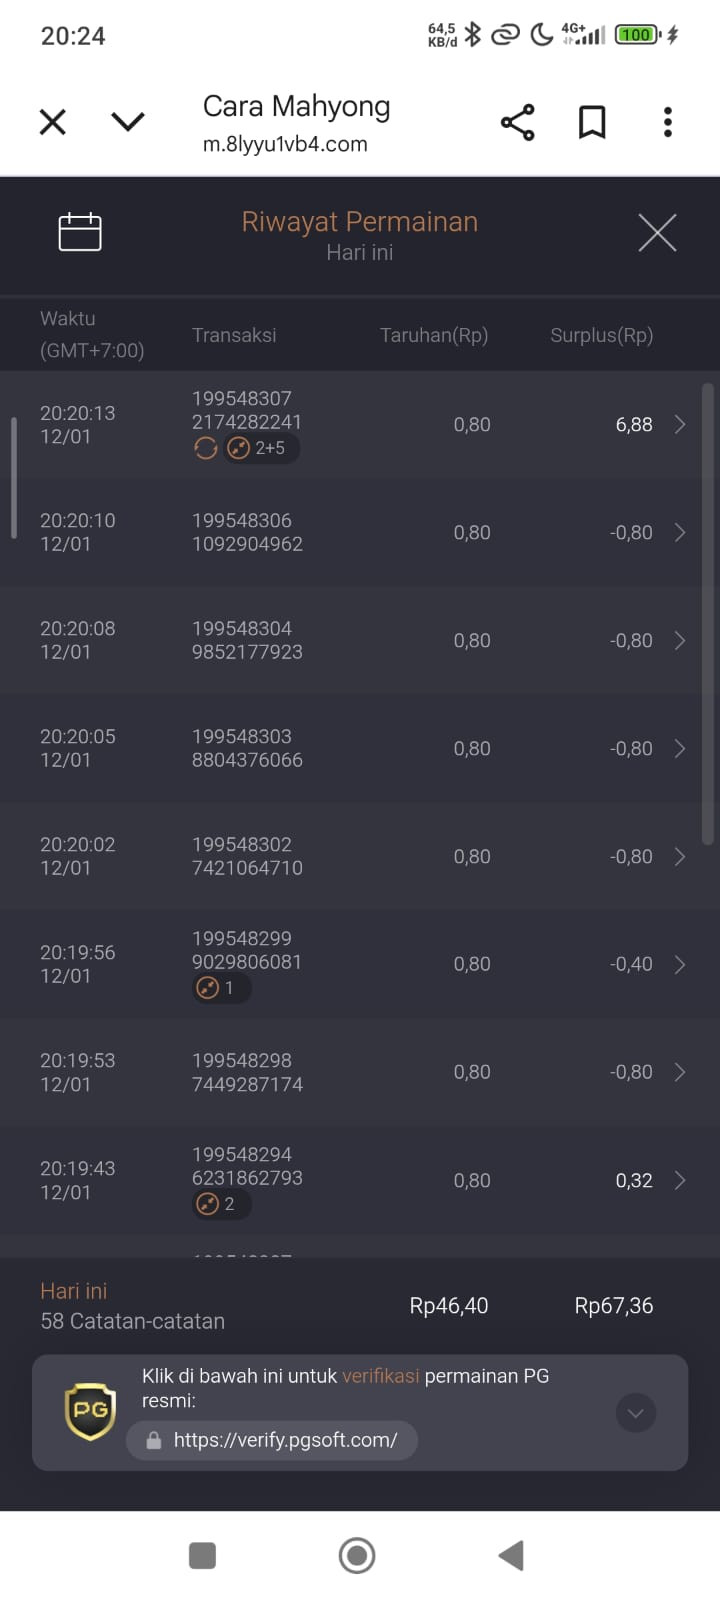Open the calendar date picker icon
Image resolution: width=720 pixels, height=1600 pixels.
click(80, 232)
